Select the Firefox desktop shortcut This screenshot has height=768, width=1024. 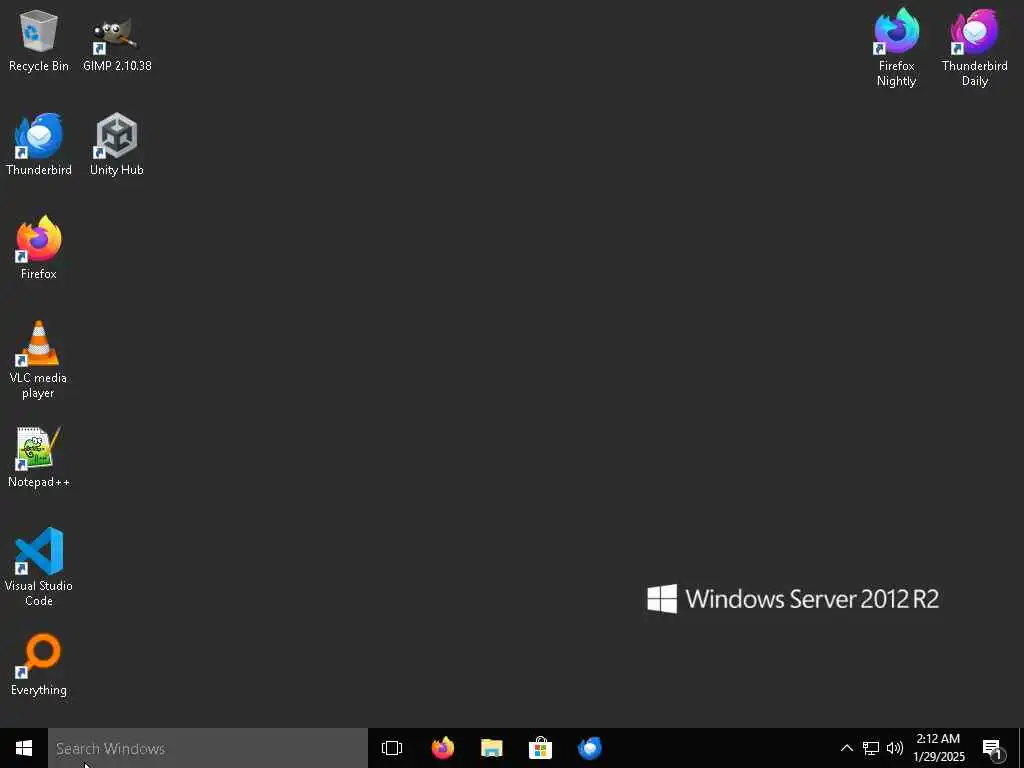[39, 248]
